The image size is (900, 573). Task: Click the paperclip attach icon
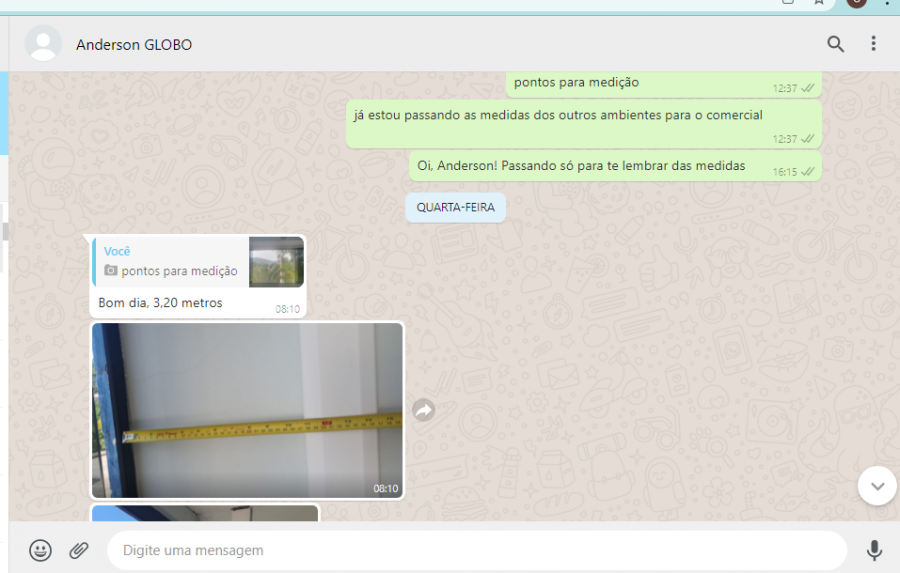(x=79, y=550)
